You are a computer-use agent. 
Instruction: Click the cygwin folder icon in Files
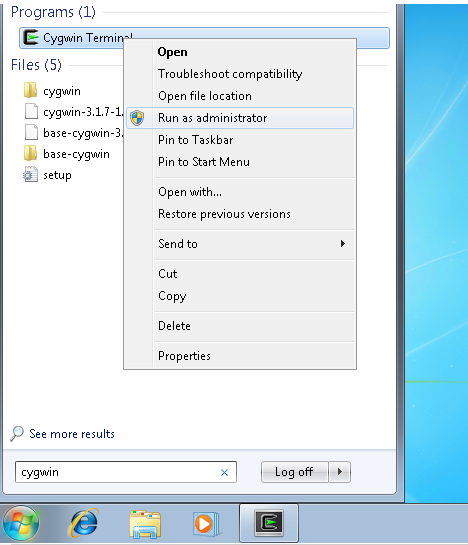click(31, 90)
